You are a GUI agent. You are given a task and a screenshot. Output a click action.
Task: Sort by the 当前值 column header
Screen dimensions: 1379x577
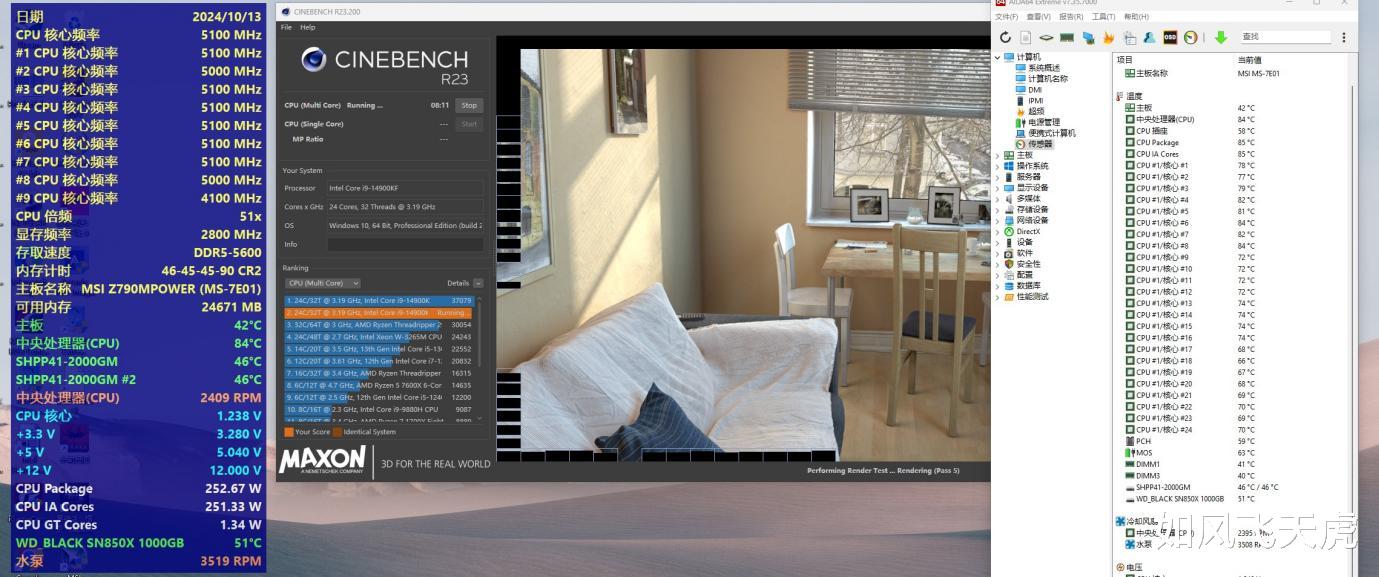coord(1249,60)
